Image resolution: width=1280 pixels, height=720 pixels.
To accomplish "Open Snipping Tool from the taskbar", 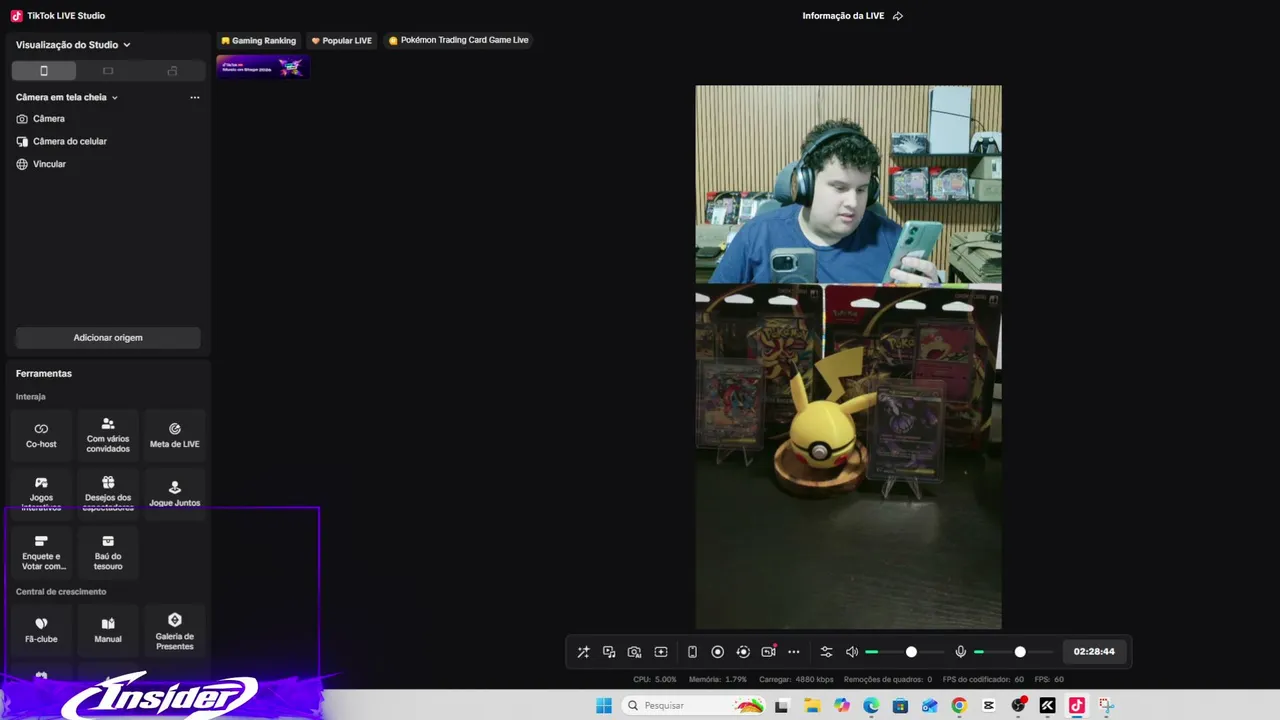I will [x=1106, y=706].
